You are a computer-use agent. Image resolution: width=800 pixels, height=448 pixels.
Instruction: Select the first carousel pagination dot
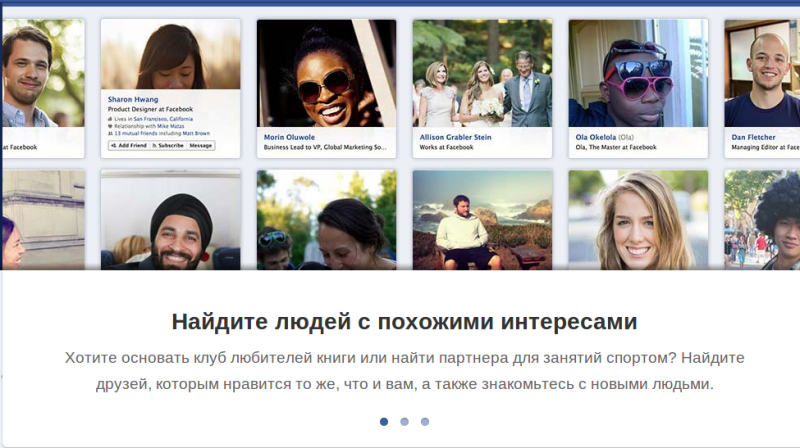point(384,421)
